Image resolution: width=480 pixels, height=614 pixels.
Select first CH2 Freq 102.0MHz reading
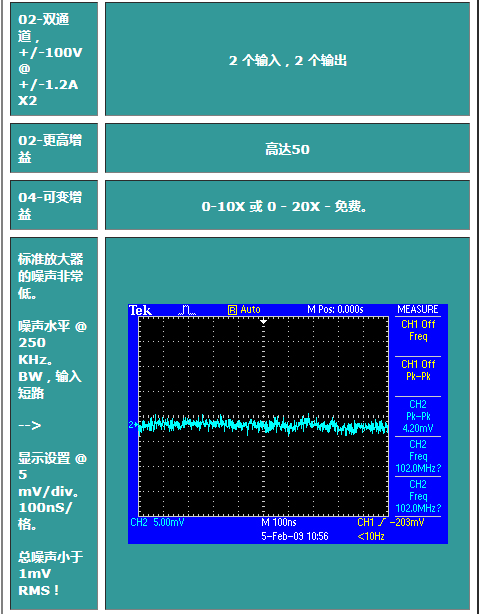[x=418, y=456]
